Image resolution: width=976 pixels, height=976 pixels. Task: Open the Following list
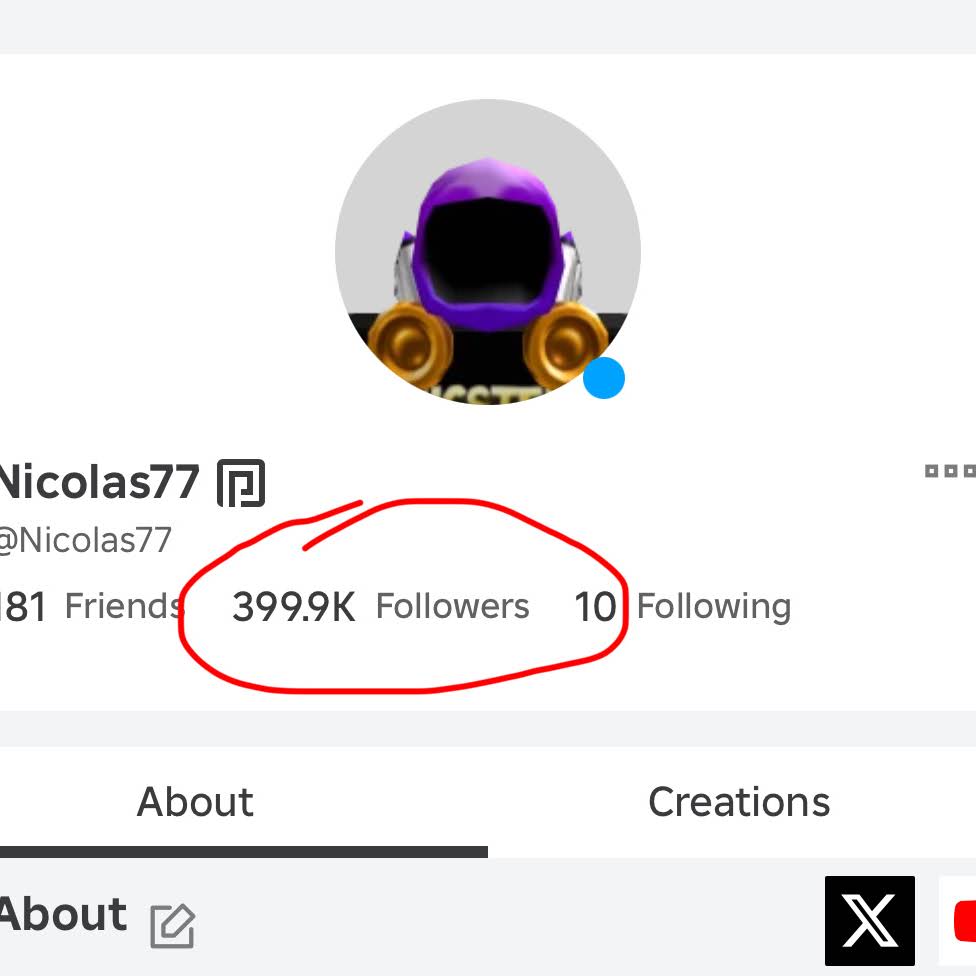coord(713,606)
